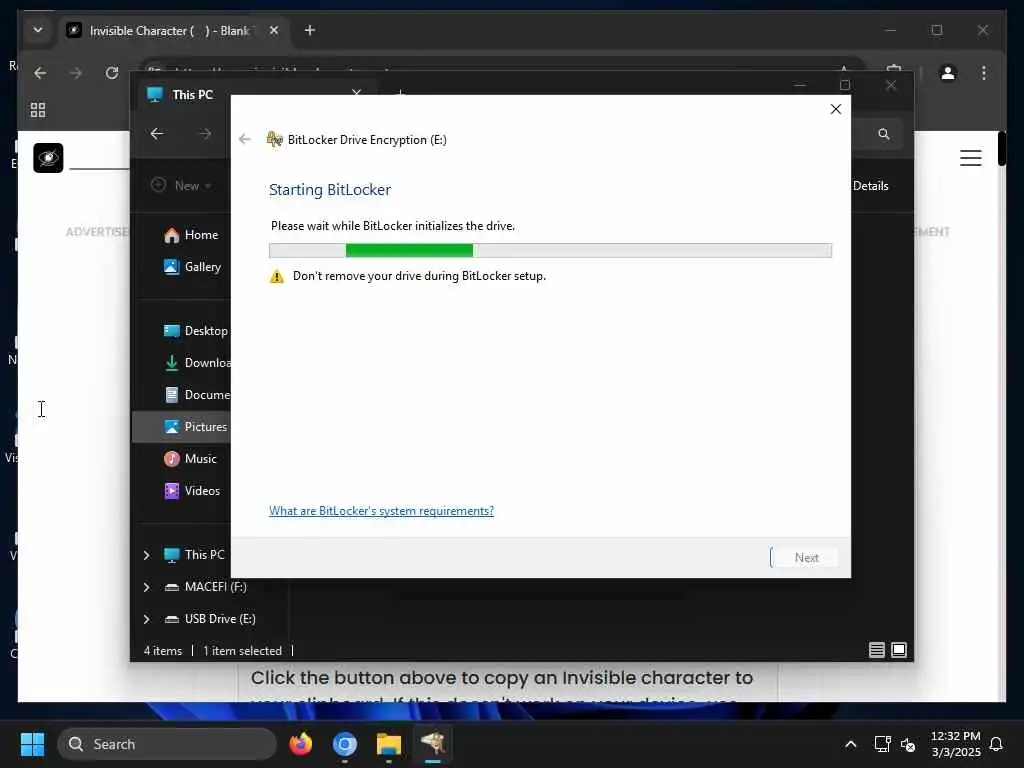
Task: Open Windows Start menu
Action: pyautogui.click(x=32, y=744)
